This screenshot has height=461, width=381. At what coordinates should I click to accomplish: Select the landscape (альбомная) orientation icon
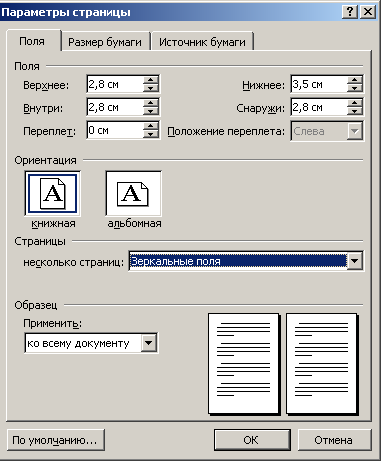click(133, 193)
